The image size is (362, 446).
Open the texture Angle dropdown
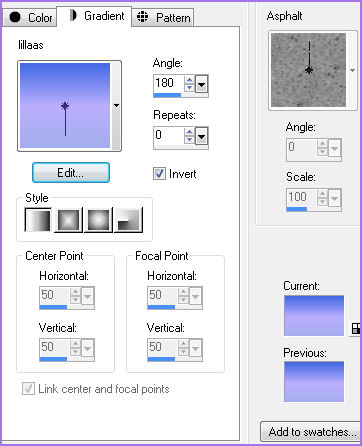(335, 148)
